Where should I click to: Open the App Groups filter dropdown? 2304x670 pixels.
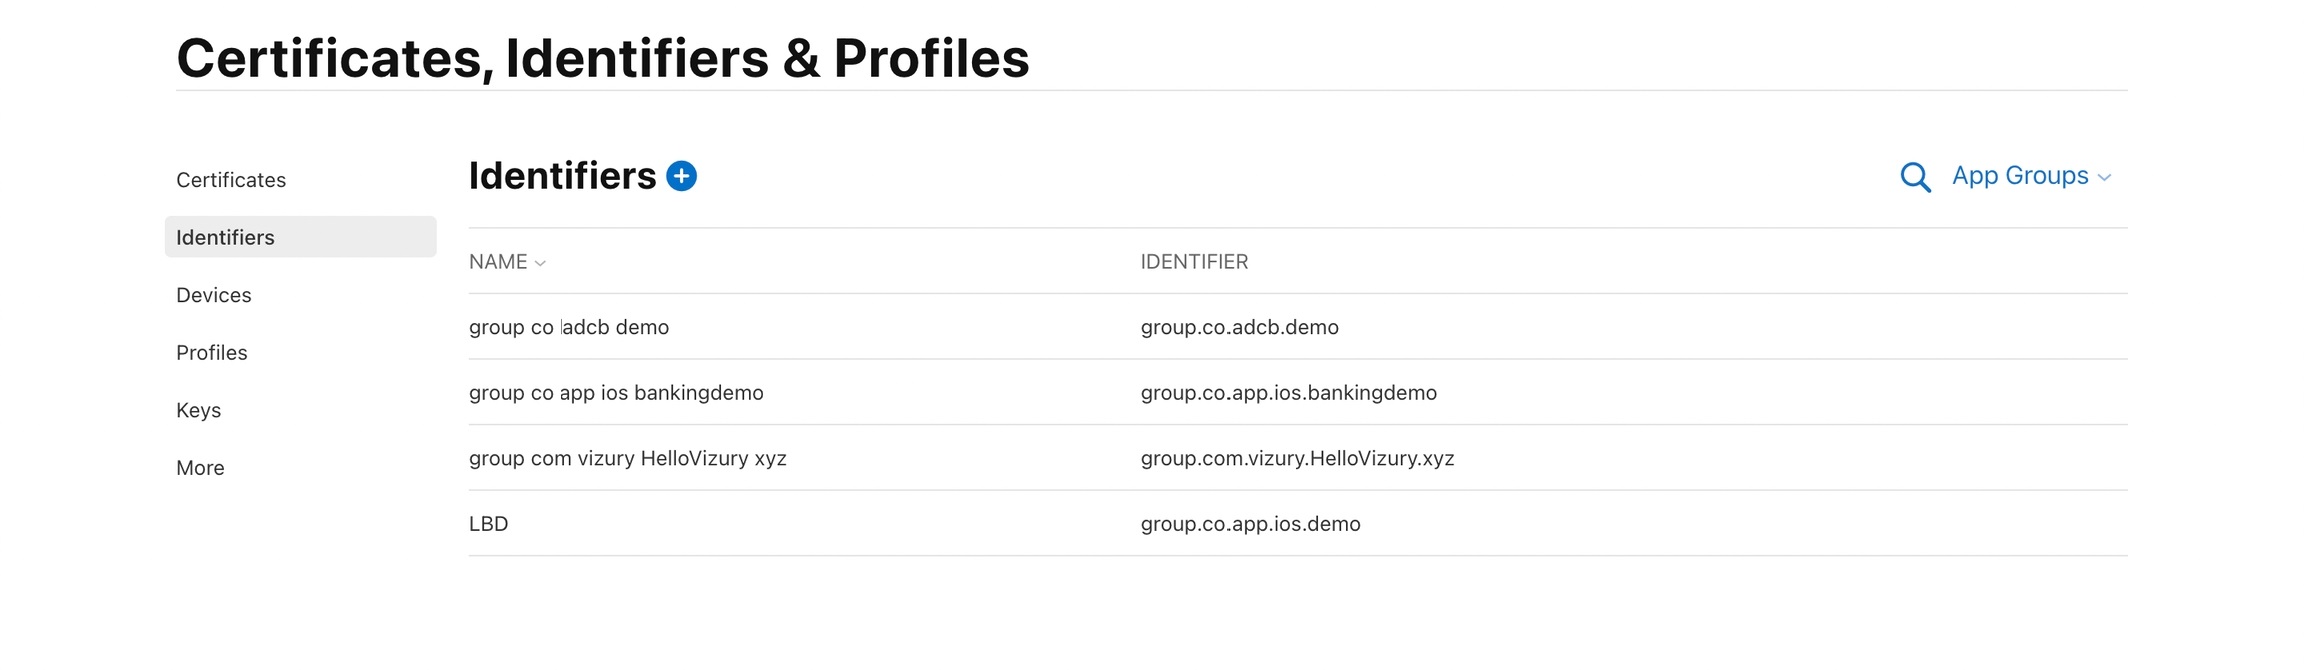coord(2020,176)
